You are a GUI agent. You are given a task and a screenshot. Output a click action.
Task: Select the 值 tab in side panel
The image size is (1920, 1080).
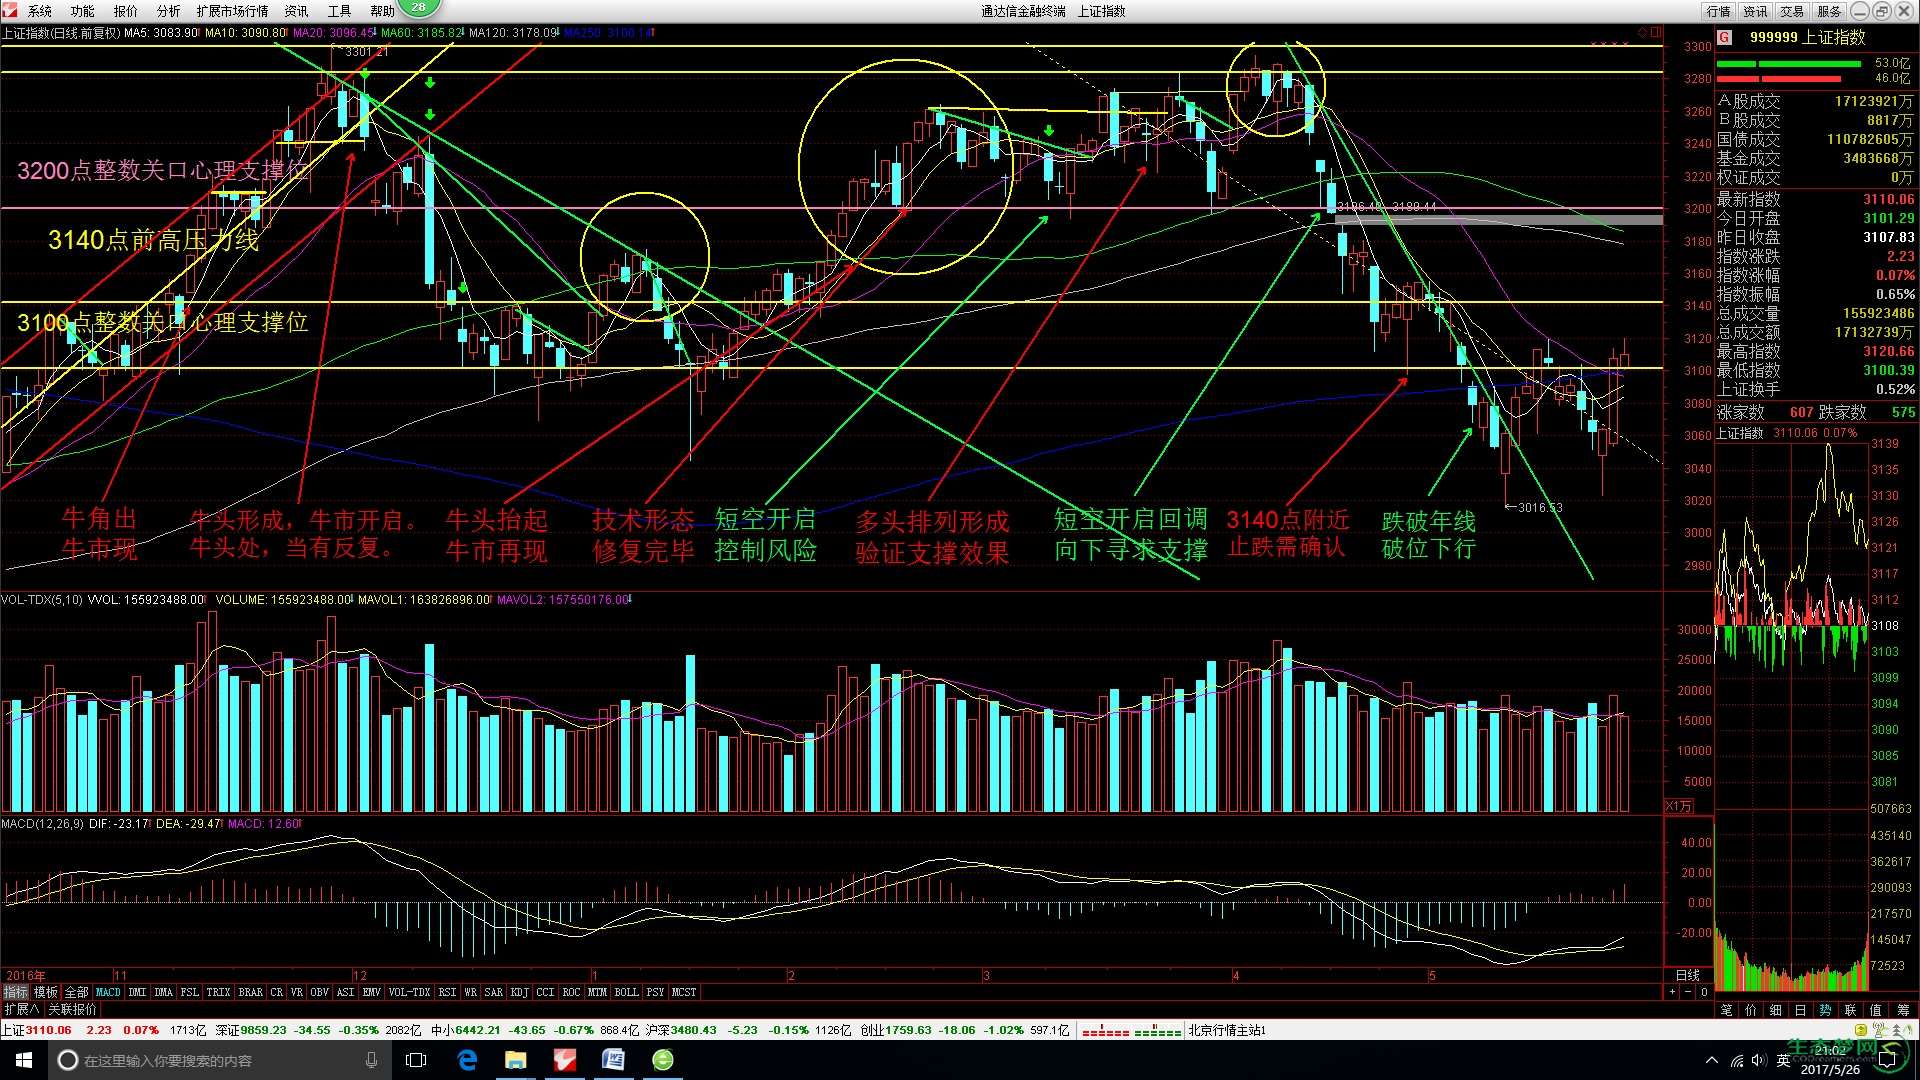[1877, 1010]
